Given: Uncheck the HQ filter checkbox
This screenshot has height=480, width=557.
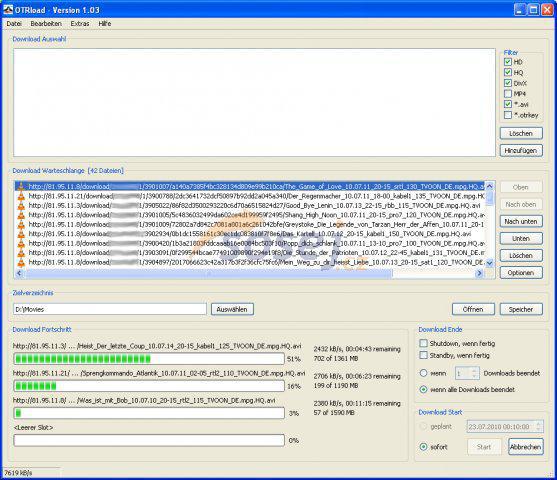Looking at the screenshot, I should coord(508,72).
